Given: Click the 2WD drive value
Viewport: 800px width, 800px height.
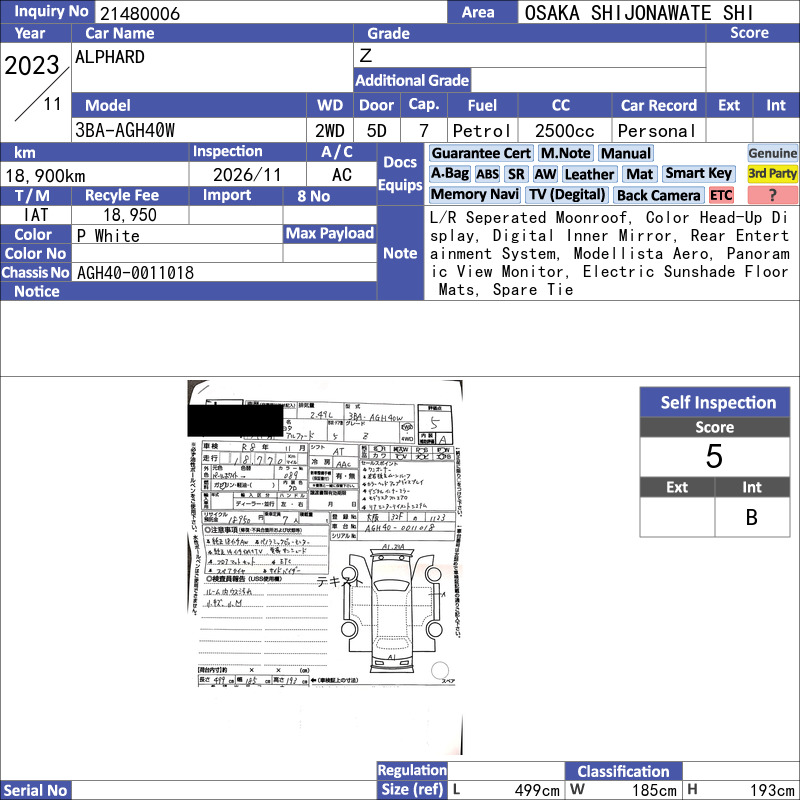Looking at the screenshot, I should (330, 131).
